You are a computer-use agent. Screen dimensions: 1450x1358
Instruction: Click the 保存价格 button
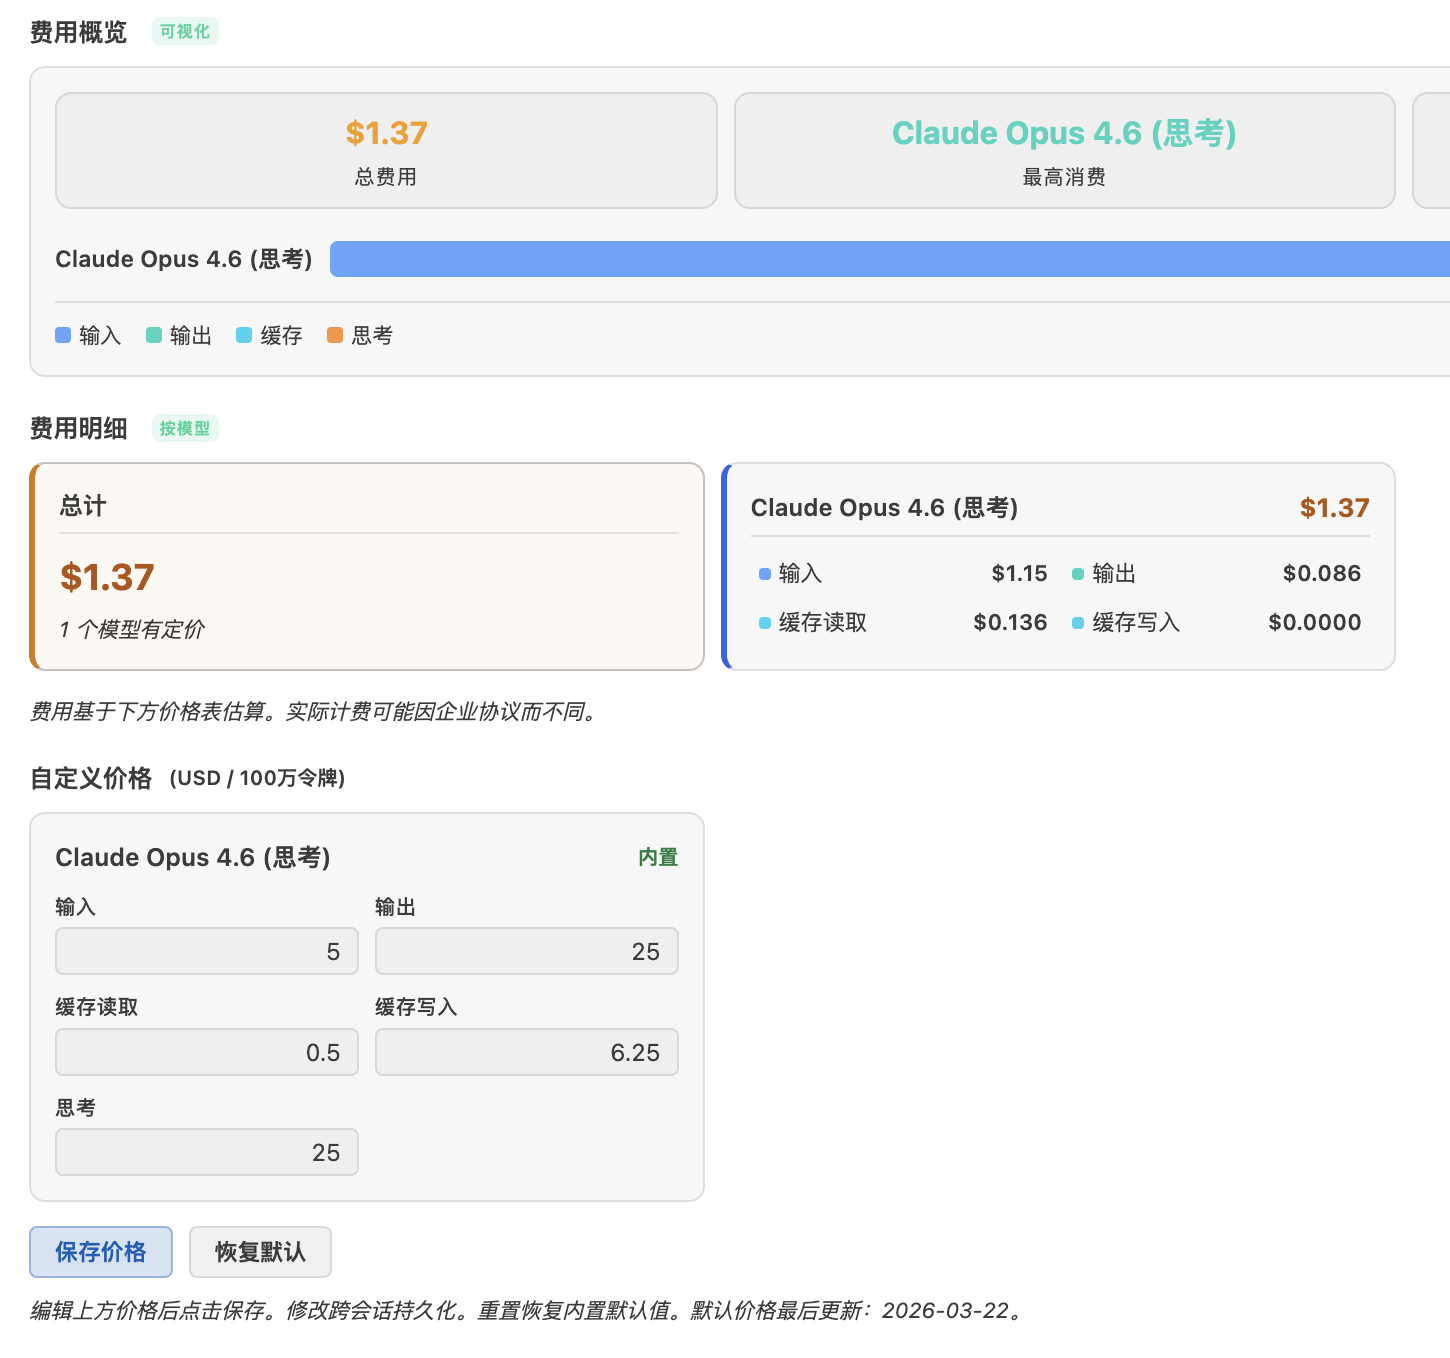pyautogui.click(x=101, y=1252)
